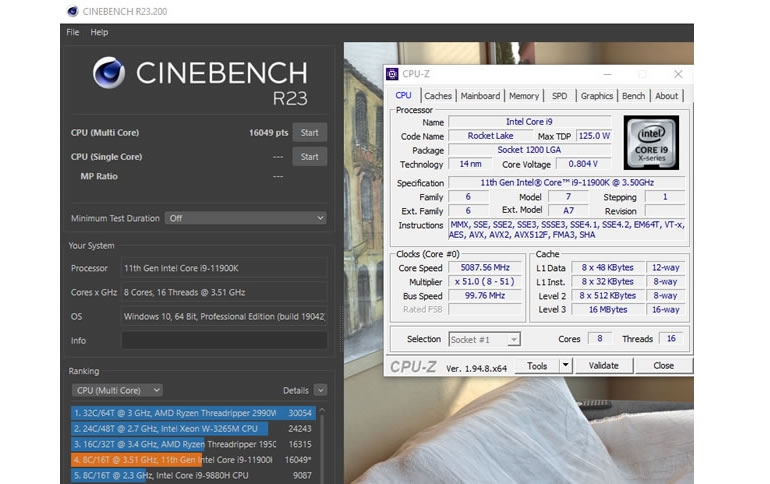Click the Threads value 16

[x=671, y=338]
